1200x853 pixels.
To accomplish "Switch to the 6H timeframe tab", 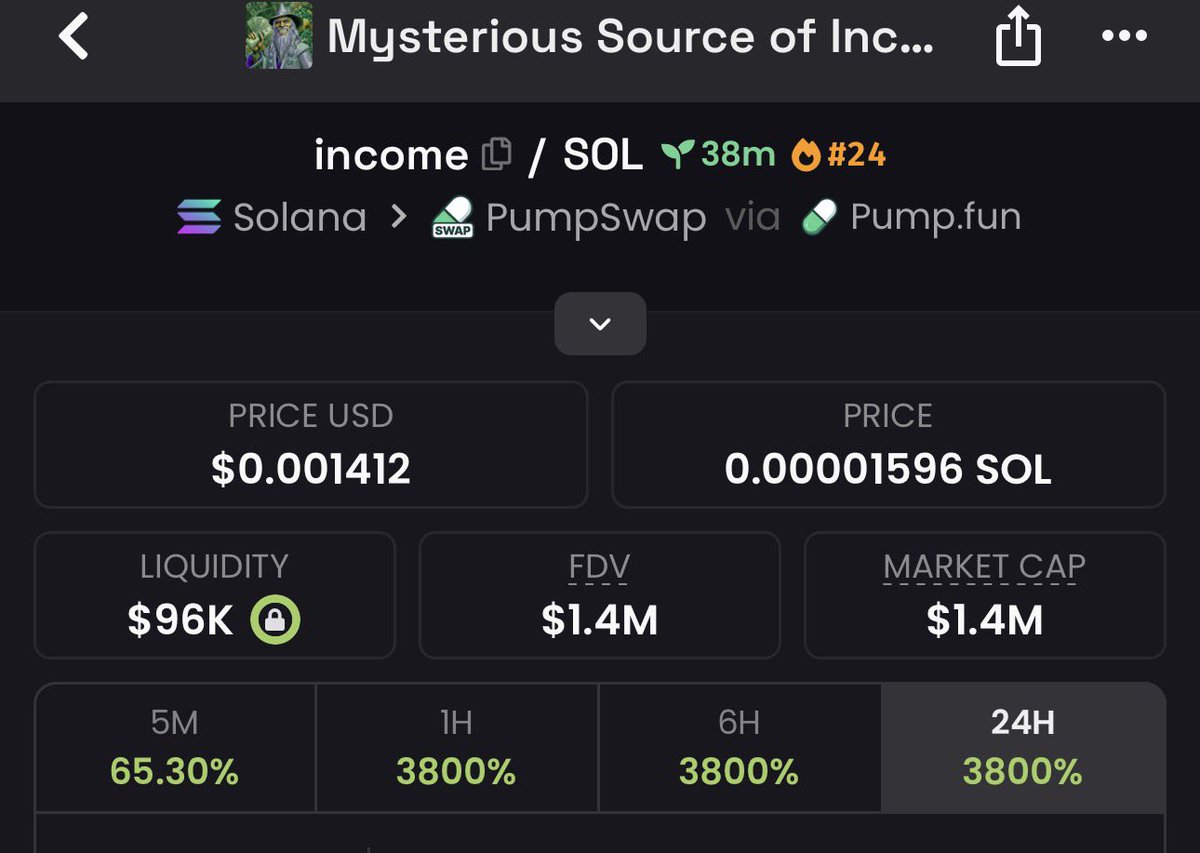I will point(739,747).
